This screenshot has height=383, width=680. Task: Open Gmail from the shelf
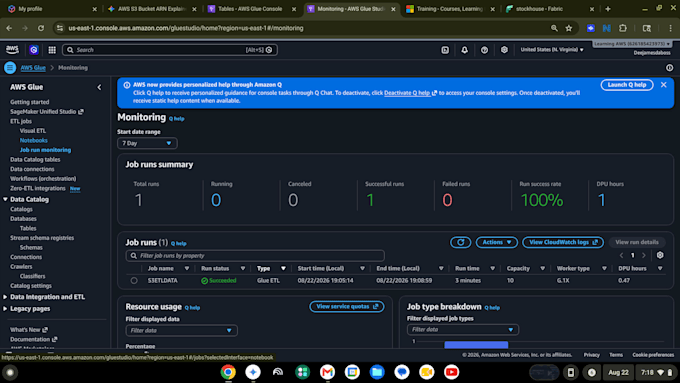pos(327,372)
